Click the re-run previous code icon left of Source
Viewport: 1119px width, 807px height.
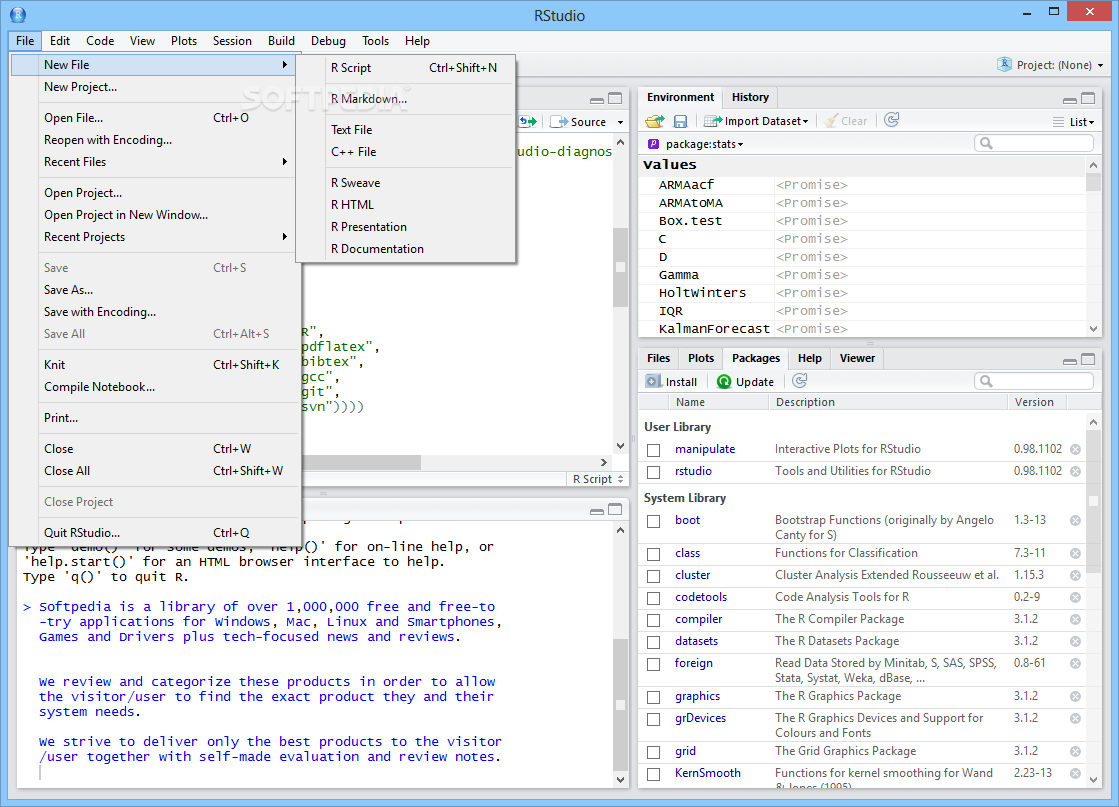pos(528,122)
